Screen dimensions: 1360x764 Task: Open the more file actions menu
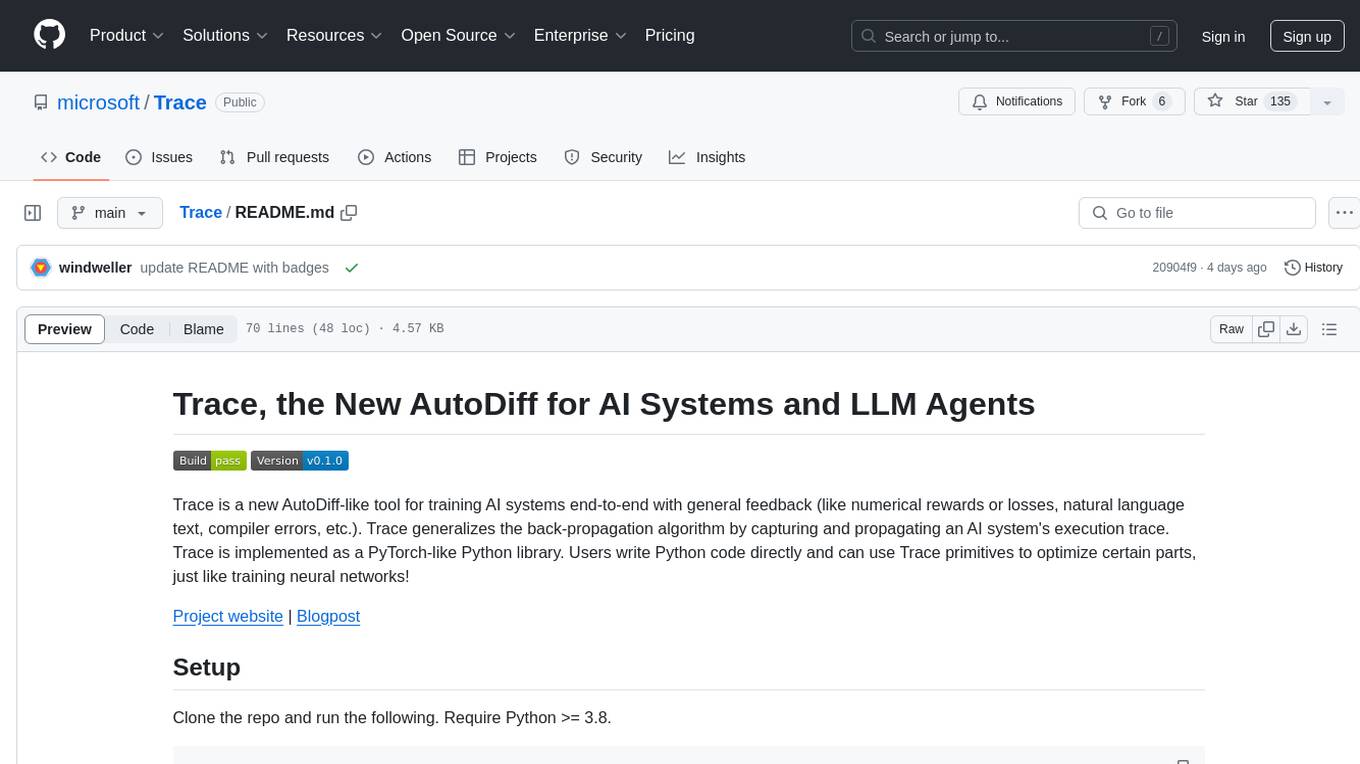(1344, 213)
